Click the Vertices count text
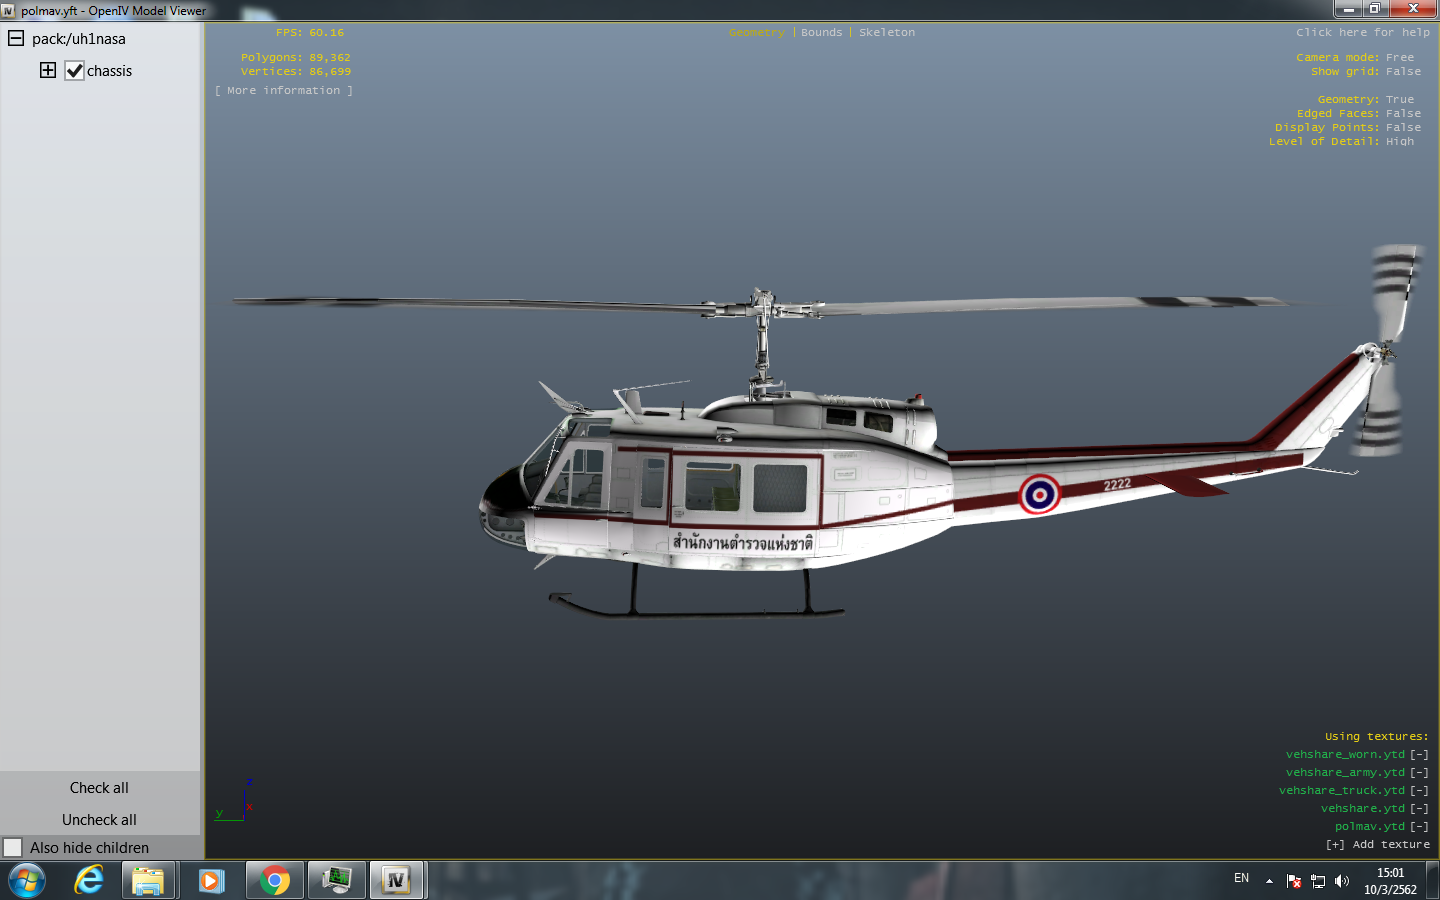 (x=296, y=72)
